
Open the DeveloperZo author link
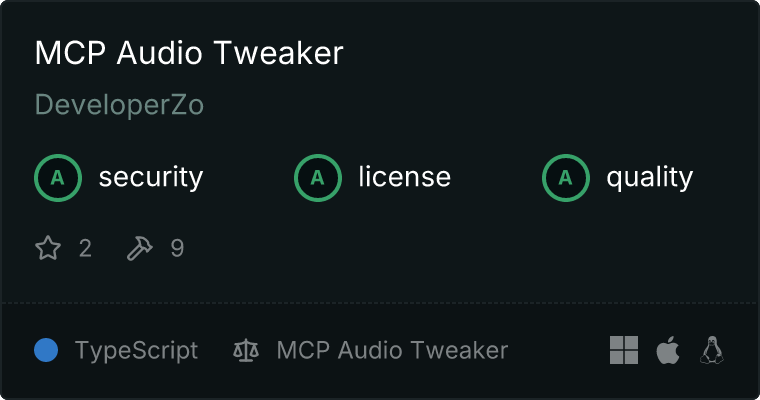click(x=119, y=105)
